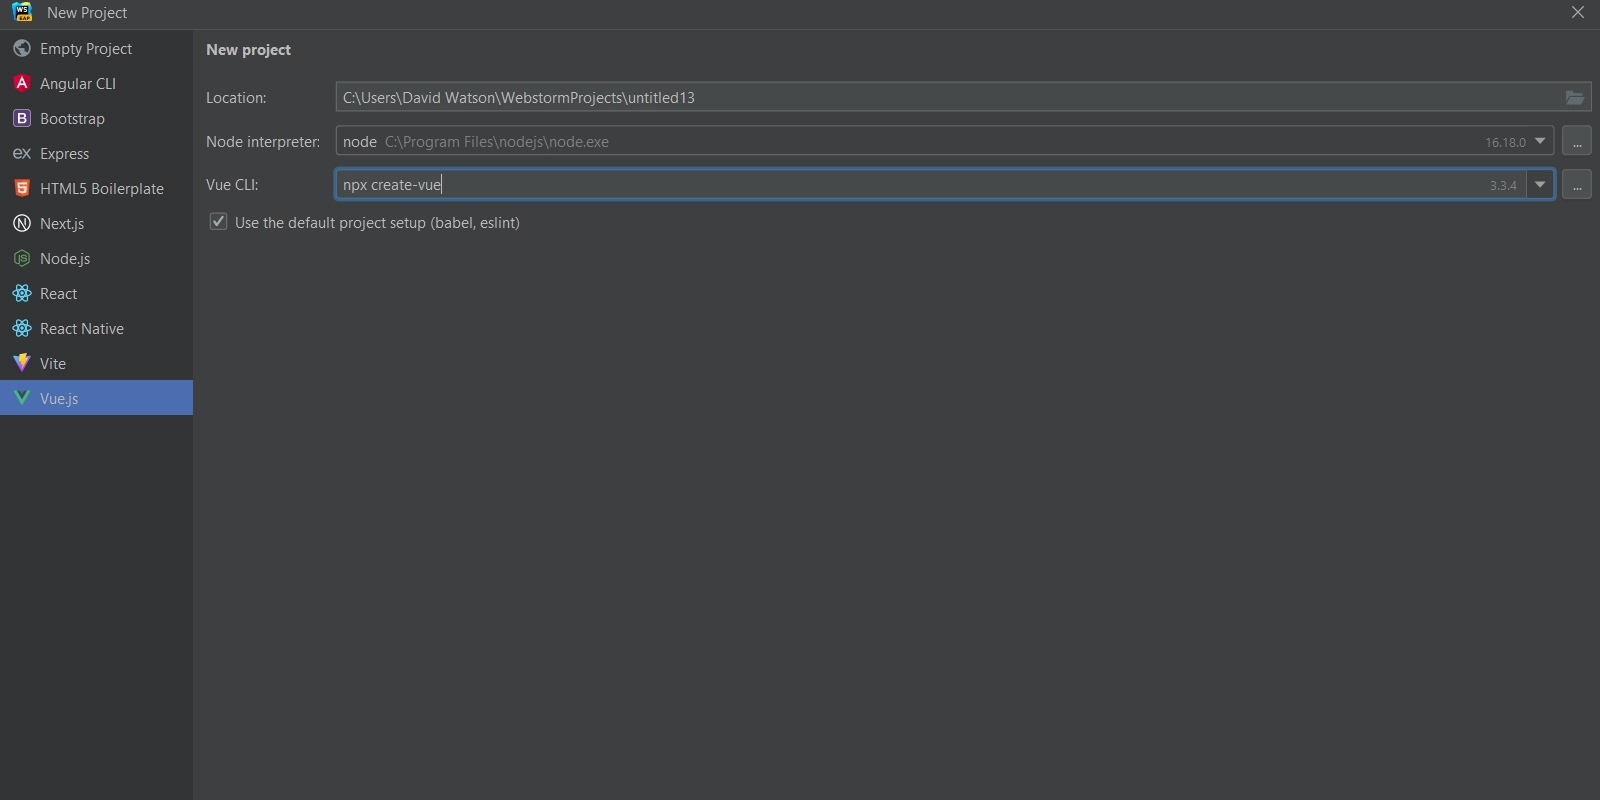Choose the Angular CLI project type
Viewport: 1600px width, 800px height.
pyautogui.click(x=96, y=84)
